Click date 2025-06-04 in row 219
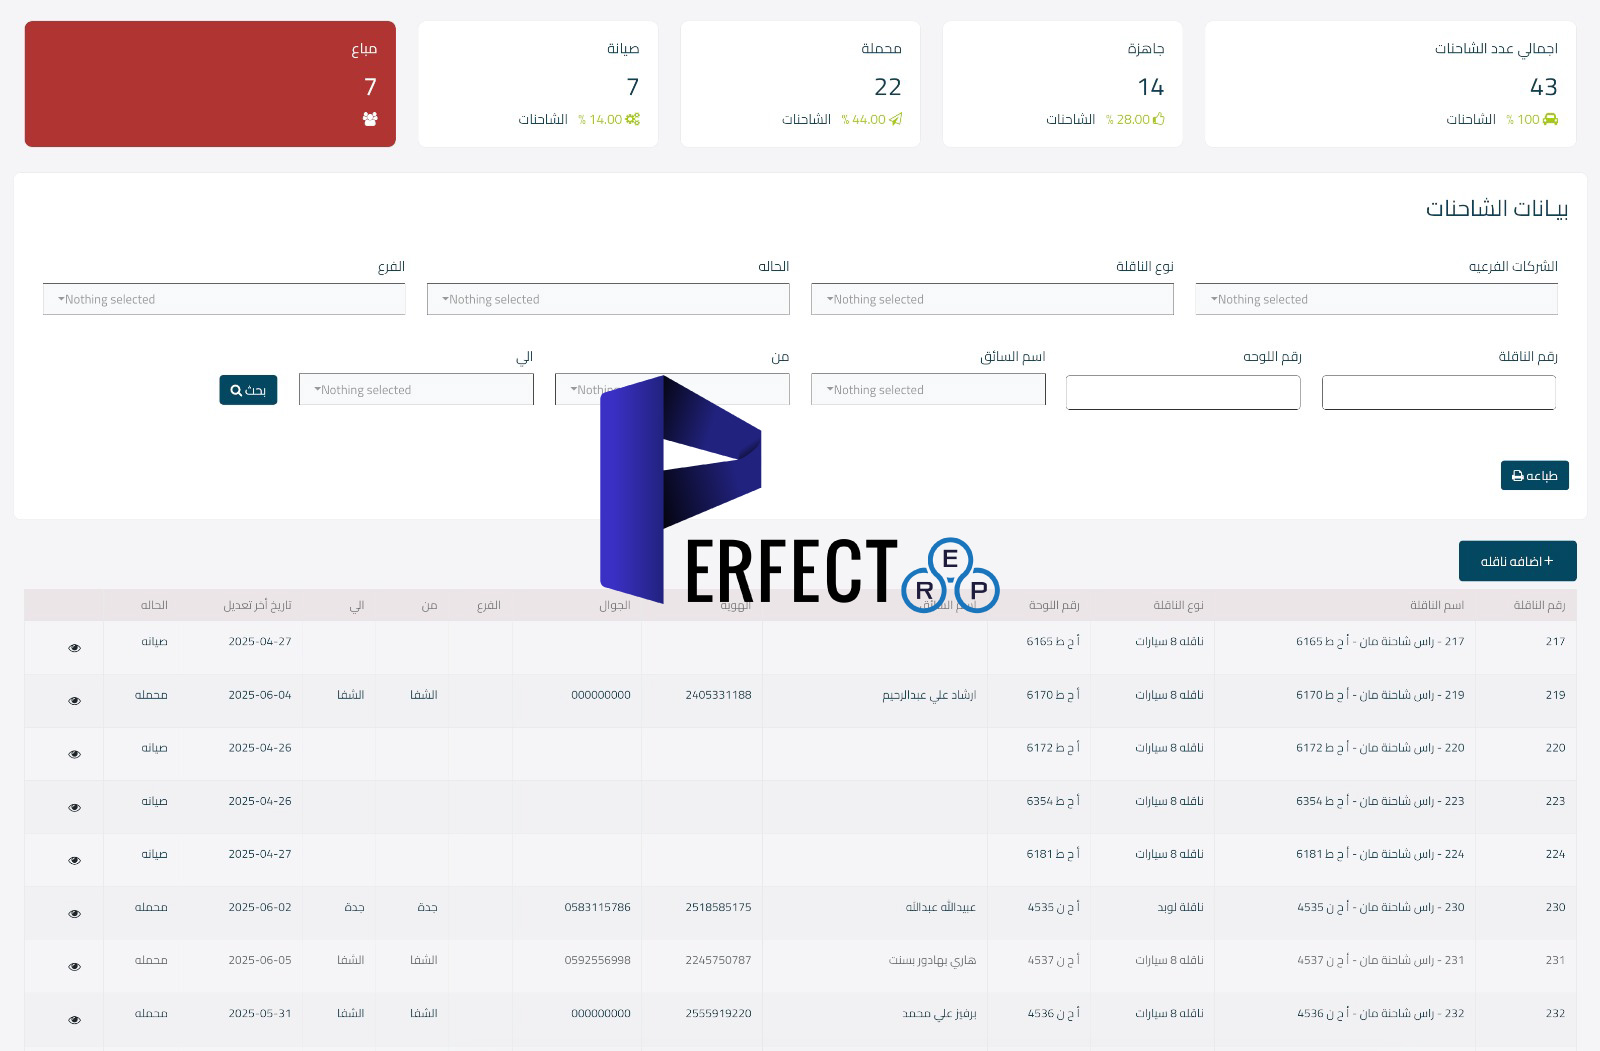The image size is (1600, 1051). [260, 695]
